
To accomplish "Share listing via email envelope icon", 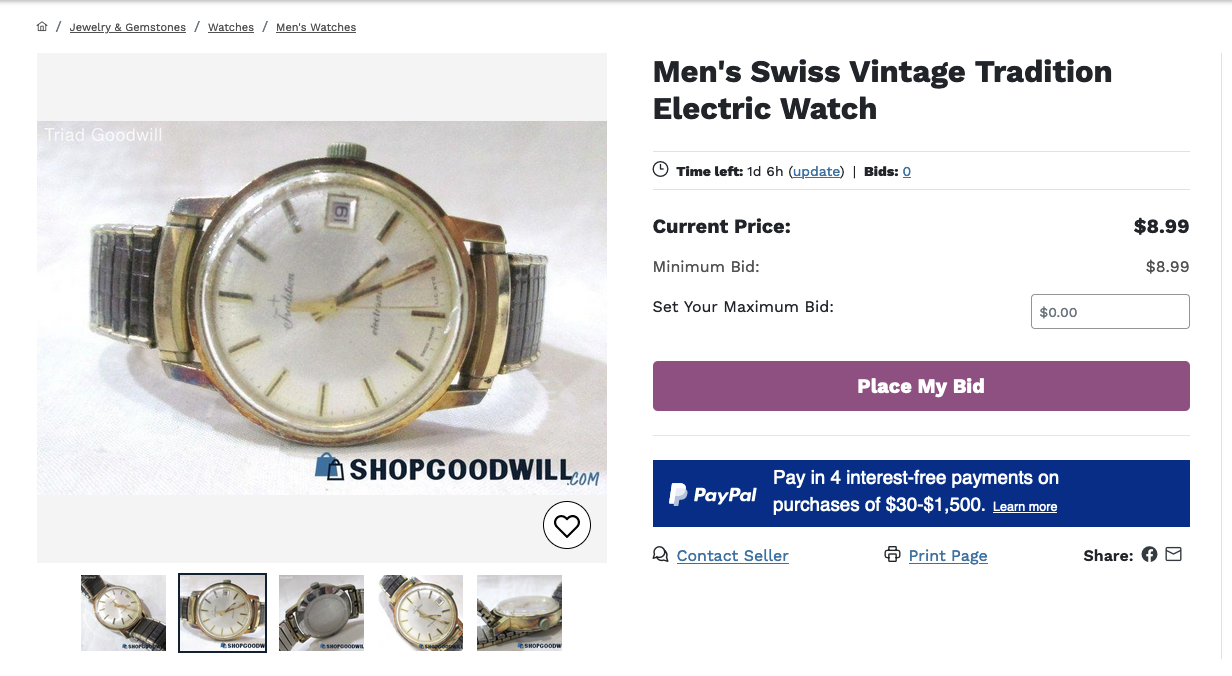I will 1173,554.
